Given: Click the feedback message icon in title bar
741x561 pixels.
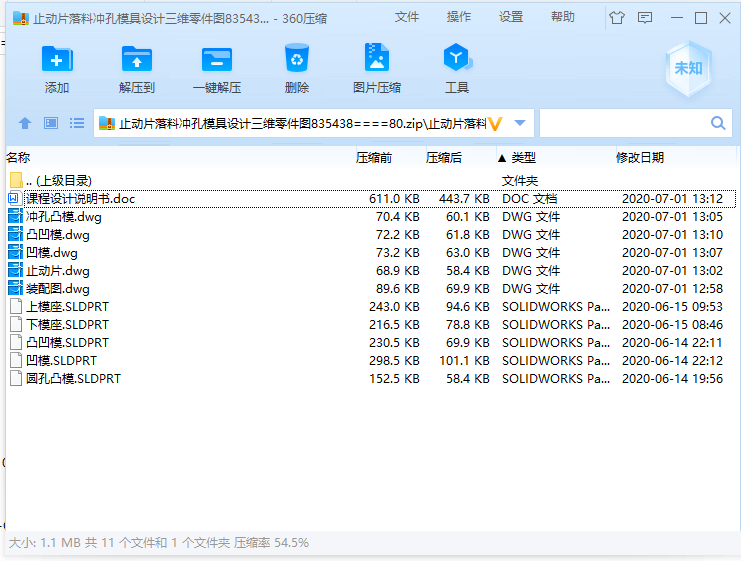Looking at the screenshot, I should (645, 18).
